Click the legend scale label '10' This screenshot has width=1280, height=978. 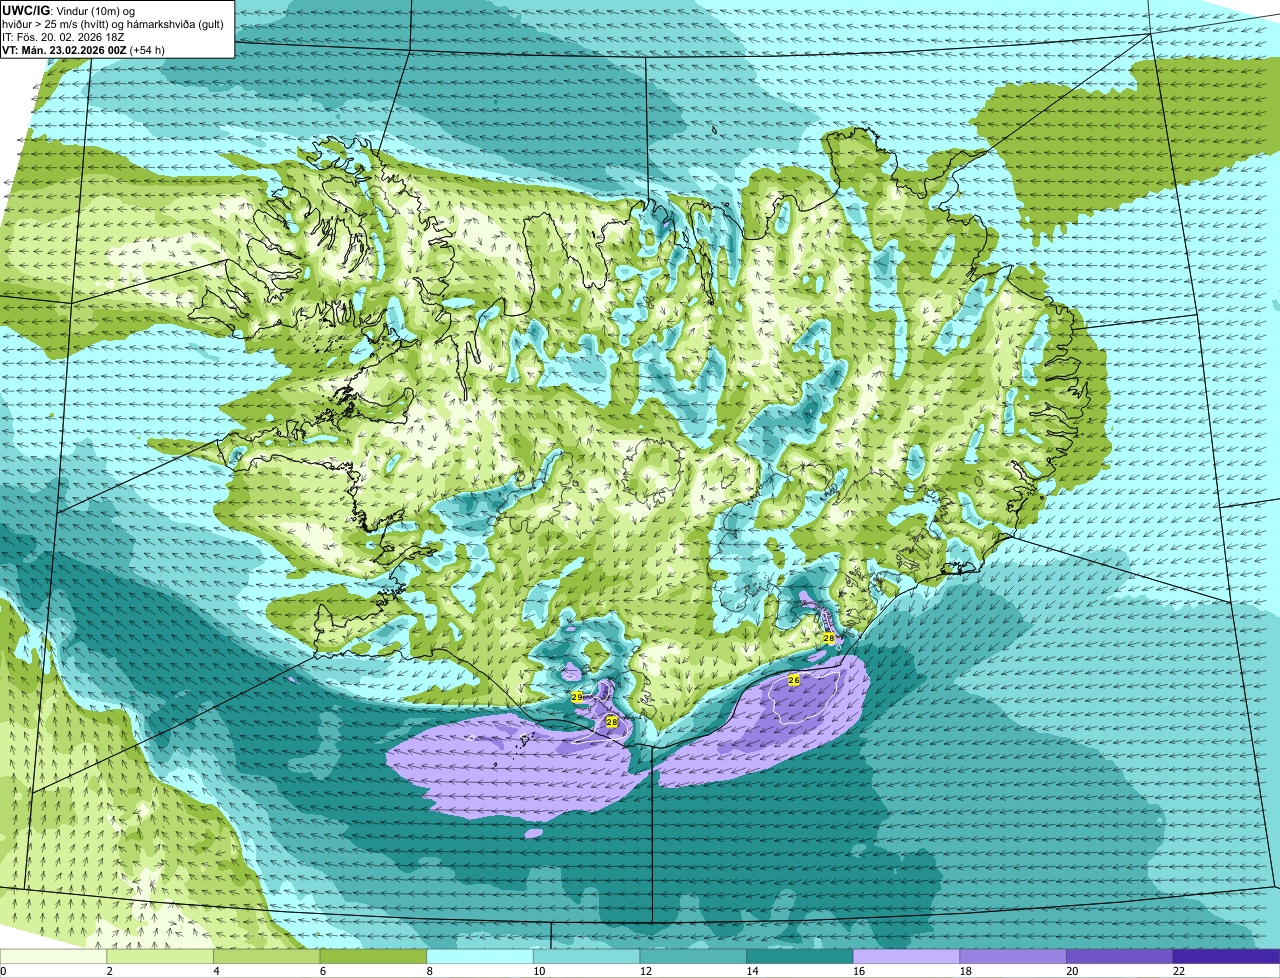click(x=539, y=971)
